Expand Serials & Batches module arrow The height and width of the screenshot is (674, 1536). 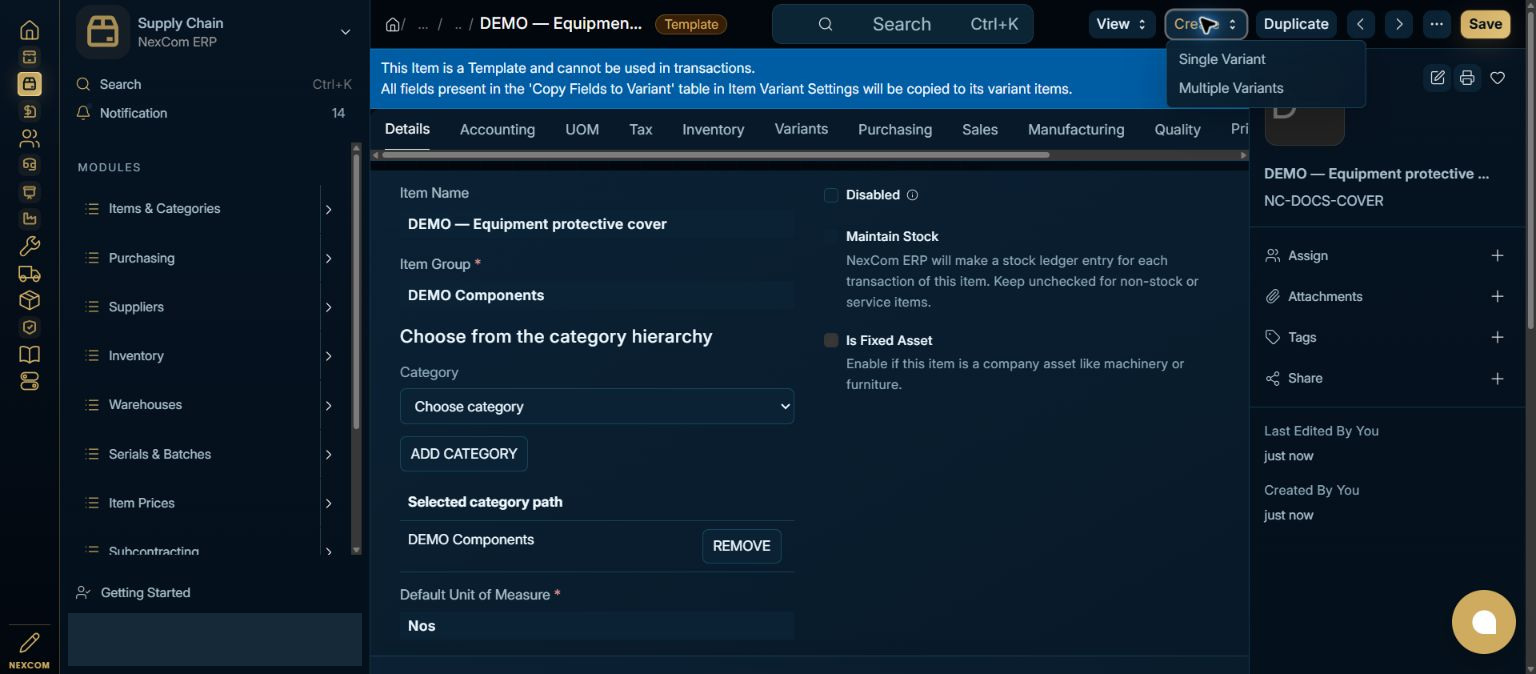tap(328, 454)
